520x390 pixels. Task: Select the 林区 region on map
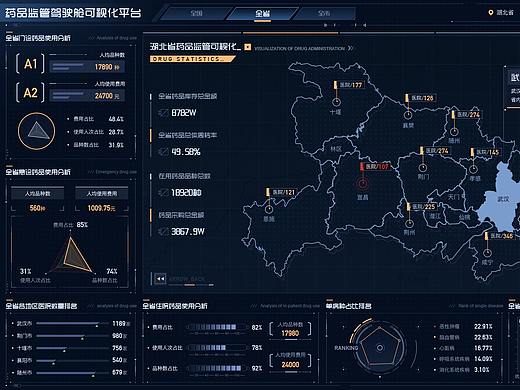[336, 149]
